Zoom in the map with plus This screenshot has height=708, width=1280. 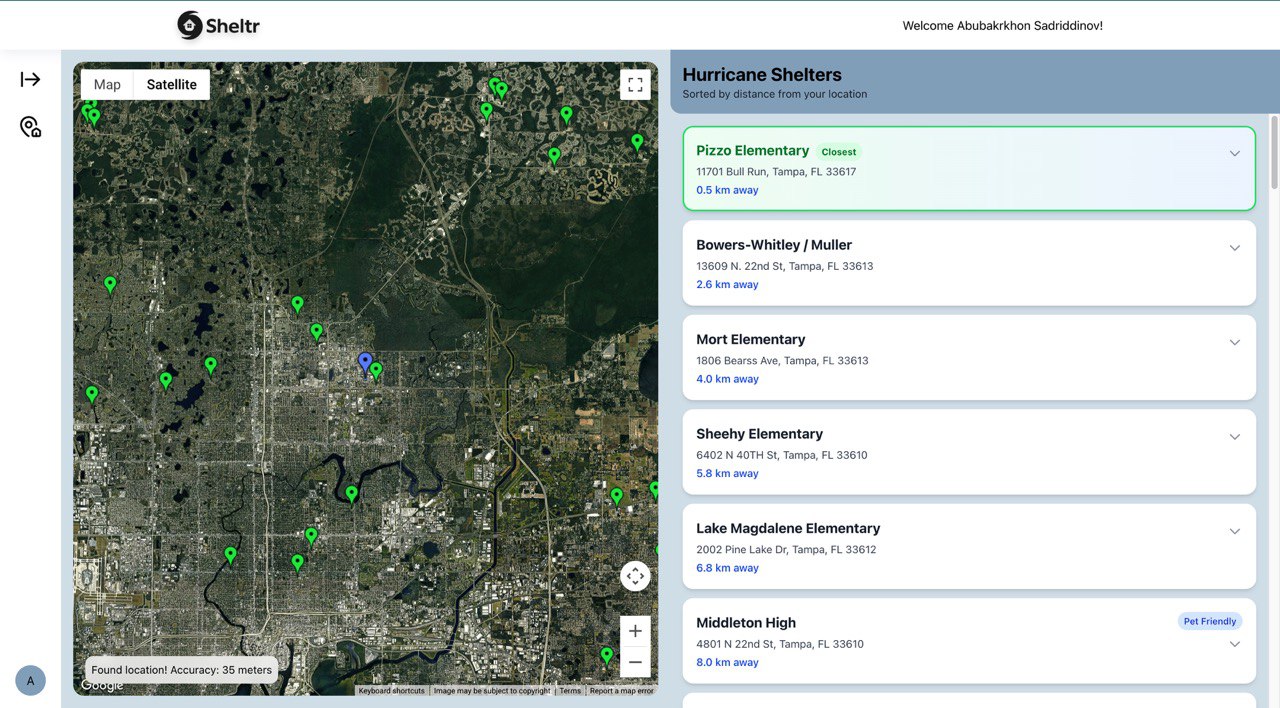(x=635, y=631)
